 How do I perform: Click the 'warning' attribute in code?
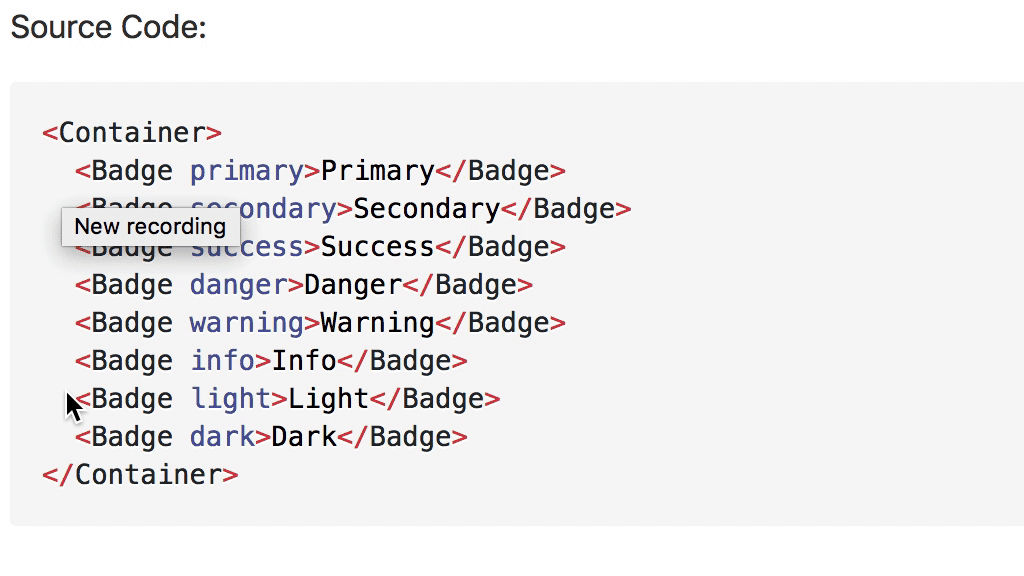(x=247, y=323)
